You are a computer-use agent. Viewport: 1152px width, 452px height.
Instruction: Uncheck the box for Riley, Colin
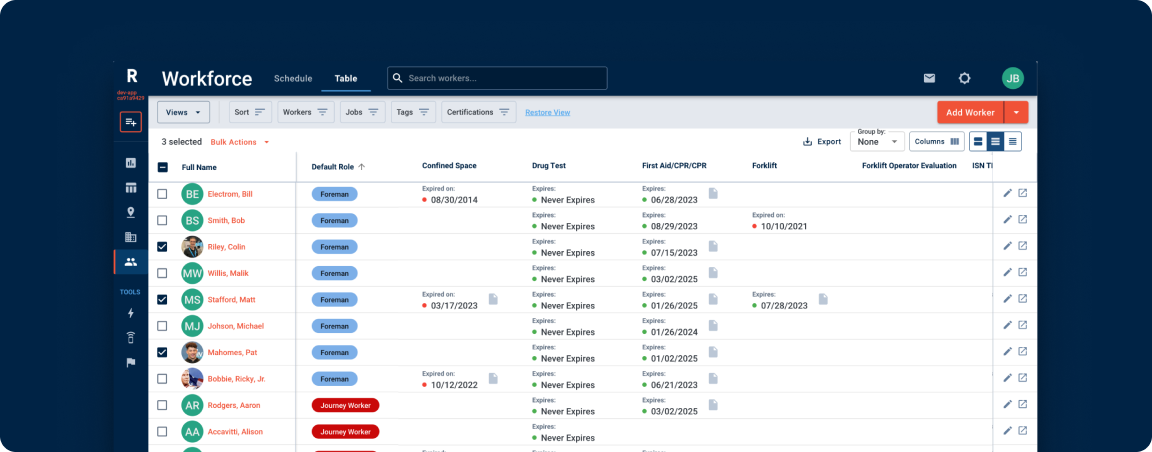(162, 247)
